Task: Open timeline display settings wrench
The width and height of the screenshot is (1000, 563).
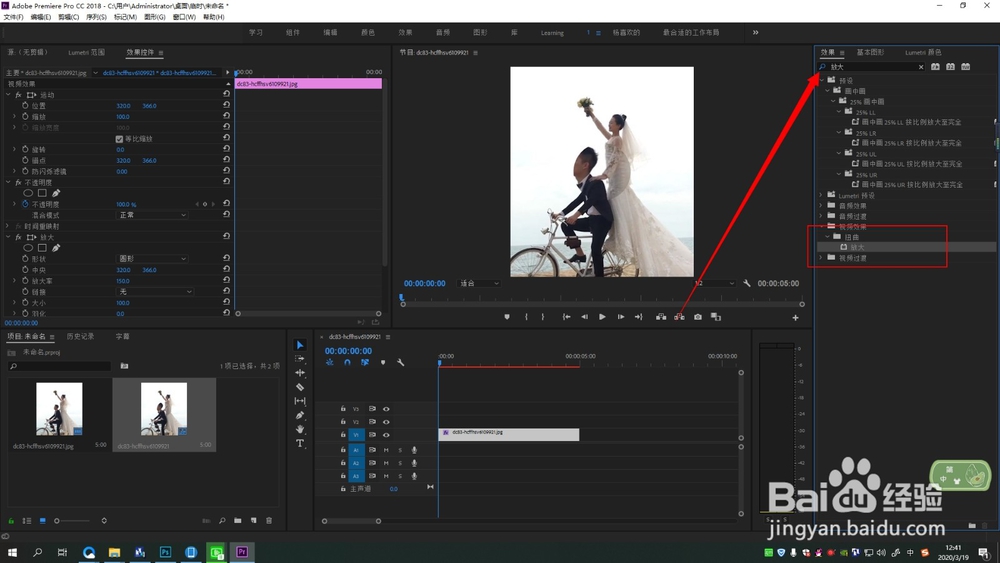Action: pyautogui.click(x=401, y=362)
